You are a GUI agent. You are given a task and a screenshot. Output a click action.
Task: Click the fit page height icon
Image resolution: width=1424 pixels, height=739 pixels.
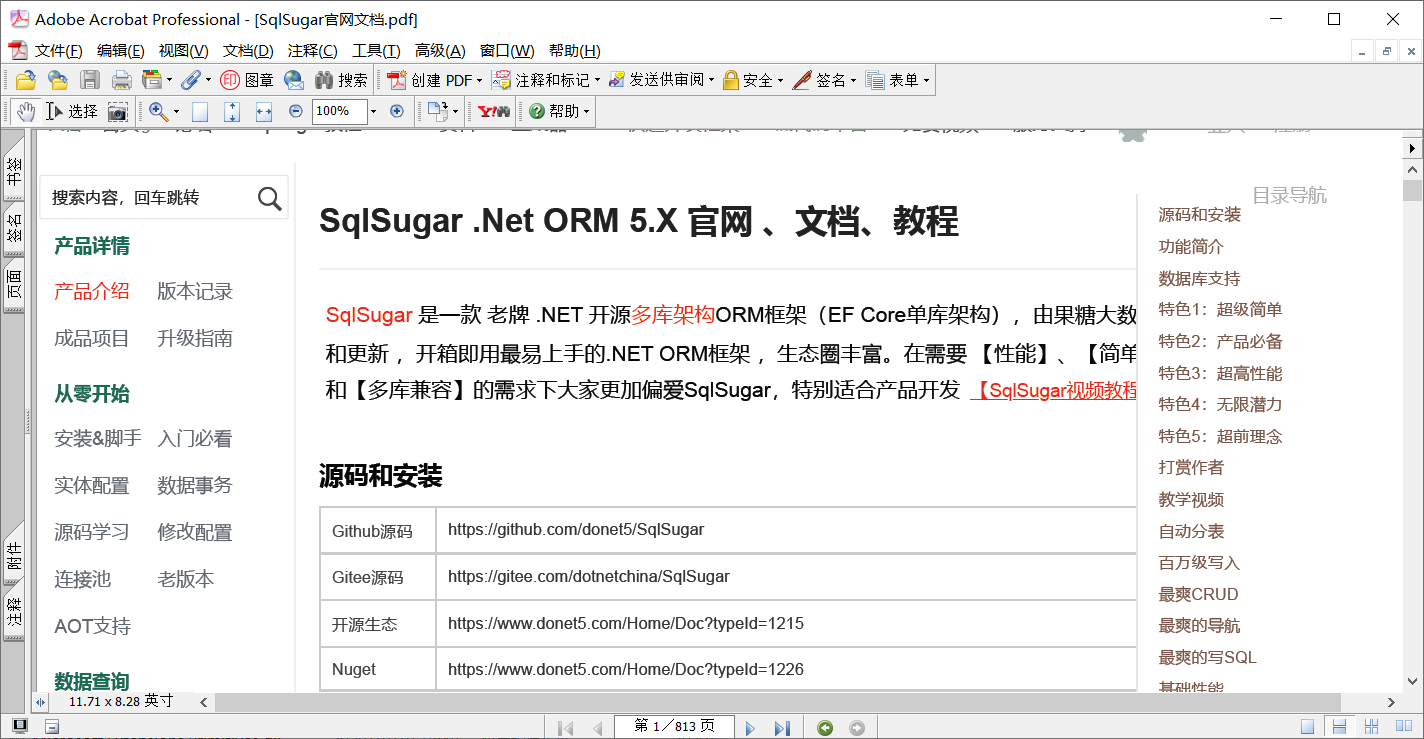232,111
